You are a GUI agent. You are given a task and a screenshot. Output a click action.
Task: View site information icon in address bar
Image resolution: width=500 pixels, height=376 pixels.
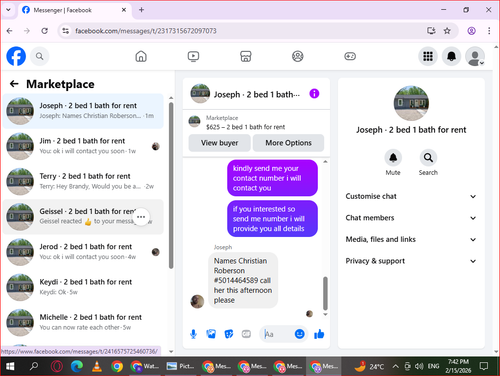[66, 31]
